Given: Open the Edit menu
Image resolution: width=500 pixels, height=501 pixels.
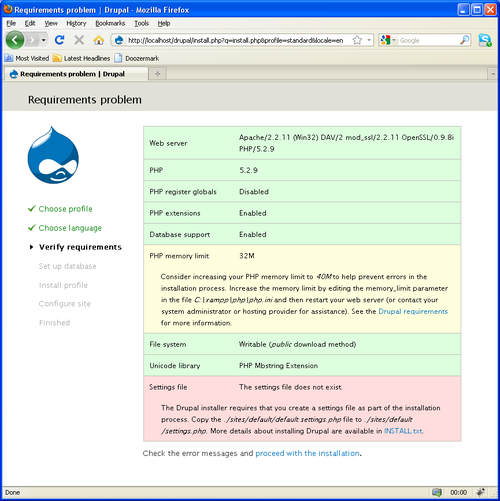Looking at the screenshot, I should [30, 23].
